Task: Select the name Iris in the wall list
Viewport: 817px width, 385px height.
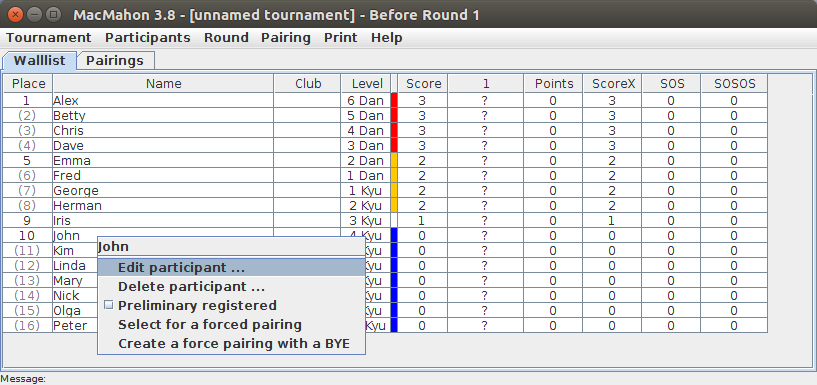Action: (x=61, y=220)
